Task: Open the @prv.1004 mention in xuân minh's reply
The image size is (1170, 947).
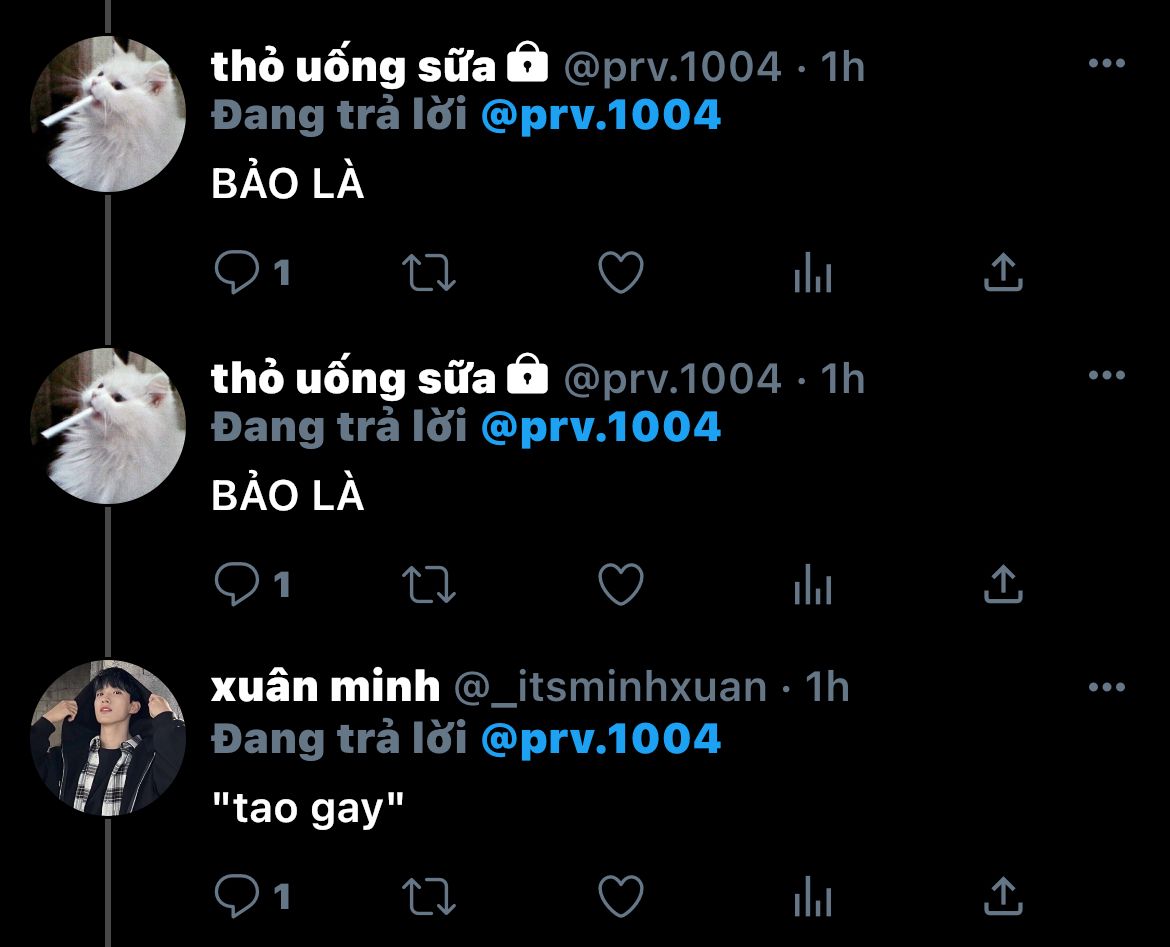Action: tap(601, 740)
